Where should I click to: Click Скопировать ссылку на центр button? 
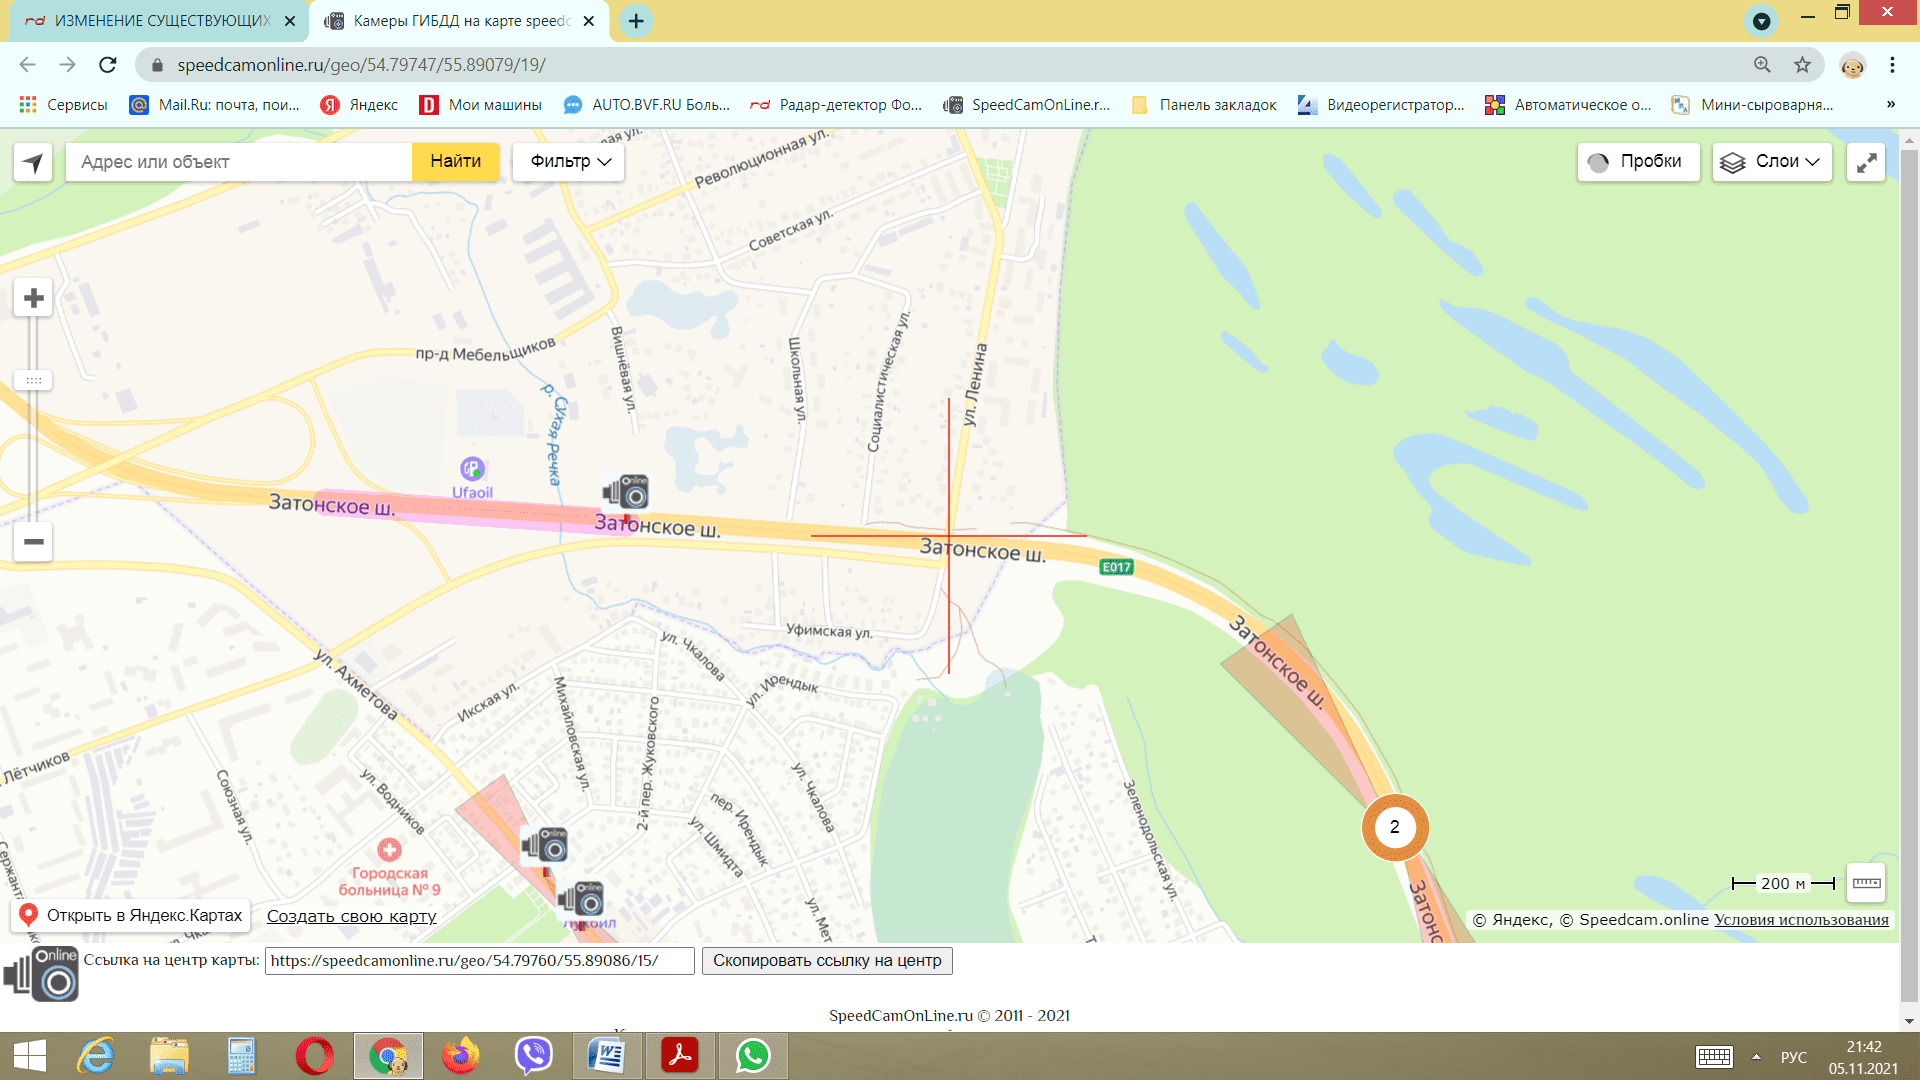[x=827, y=961]
